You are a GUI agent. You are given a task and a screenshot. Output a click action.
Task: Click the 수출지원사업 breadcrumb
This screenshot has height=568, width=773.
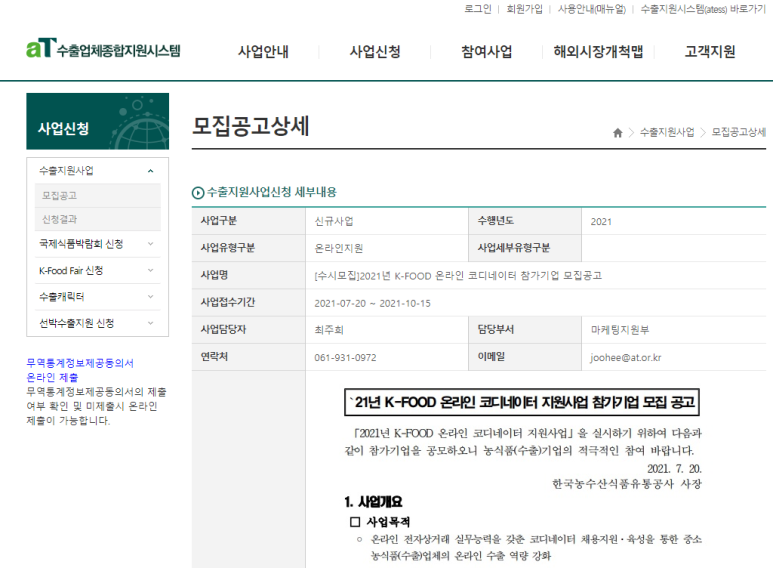pyautogui.click(x=667, y=132)
